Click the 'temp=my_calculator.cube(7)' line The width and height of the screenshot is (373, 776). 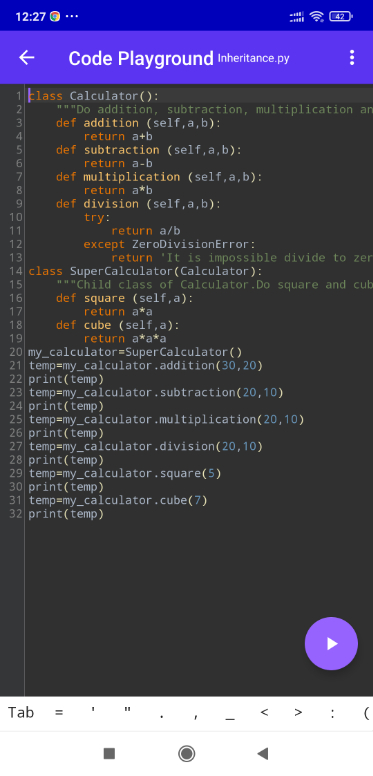tap(118, 500)
